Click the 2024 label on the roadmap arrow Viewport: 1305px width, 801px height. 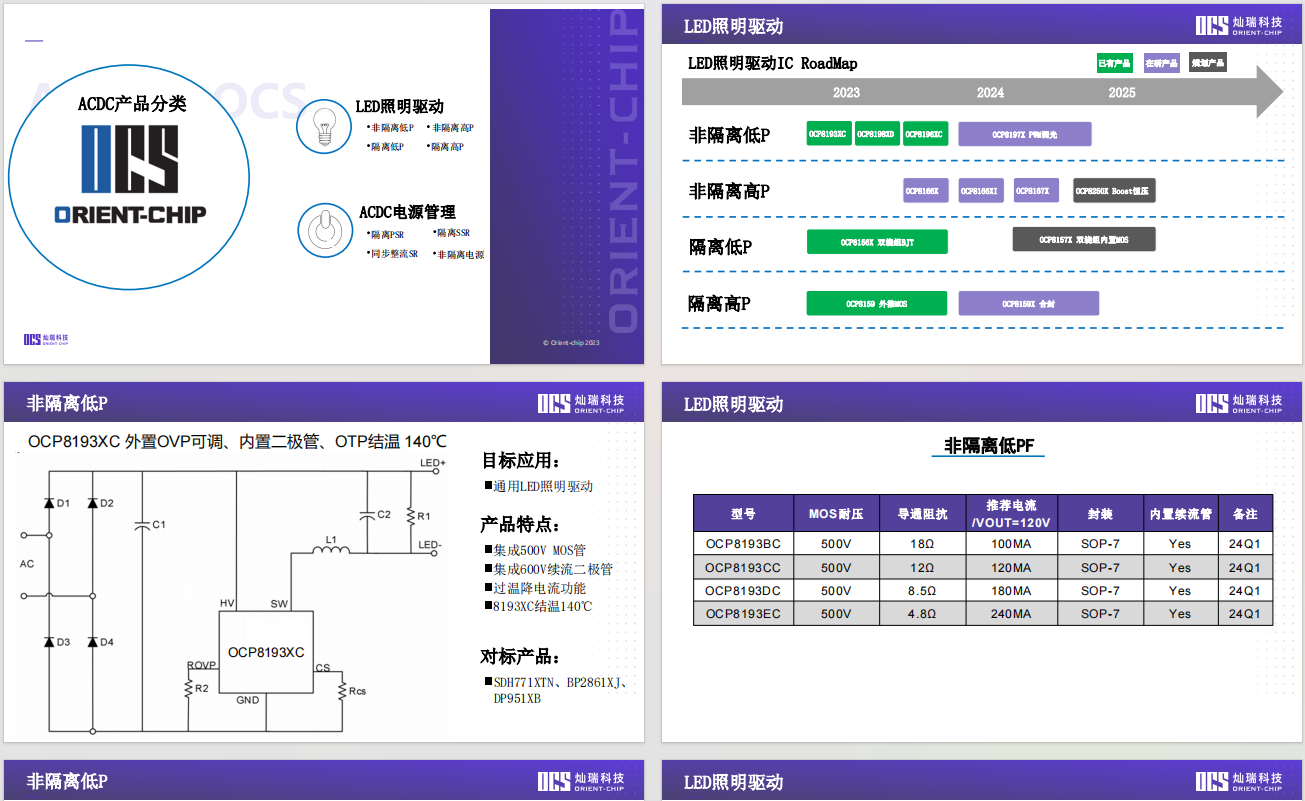(990, 92)
